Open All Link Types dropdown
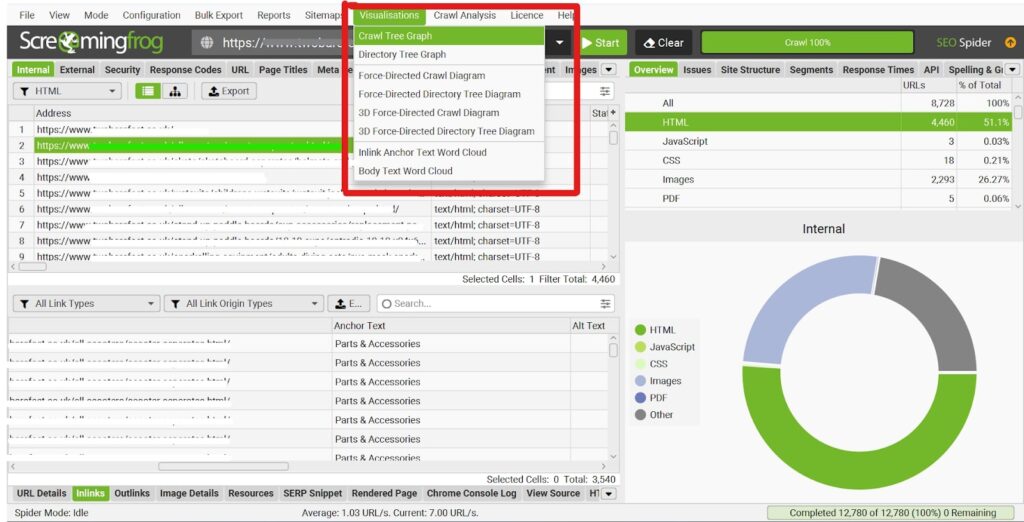1024x522 pixels. [87, 304]
